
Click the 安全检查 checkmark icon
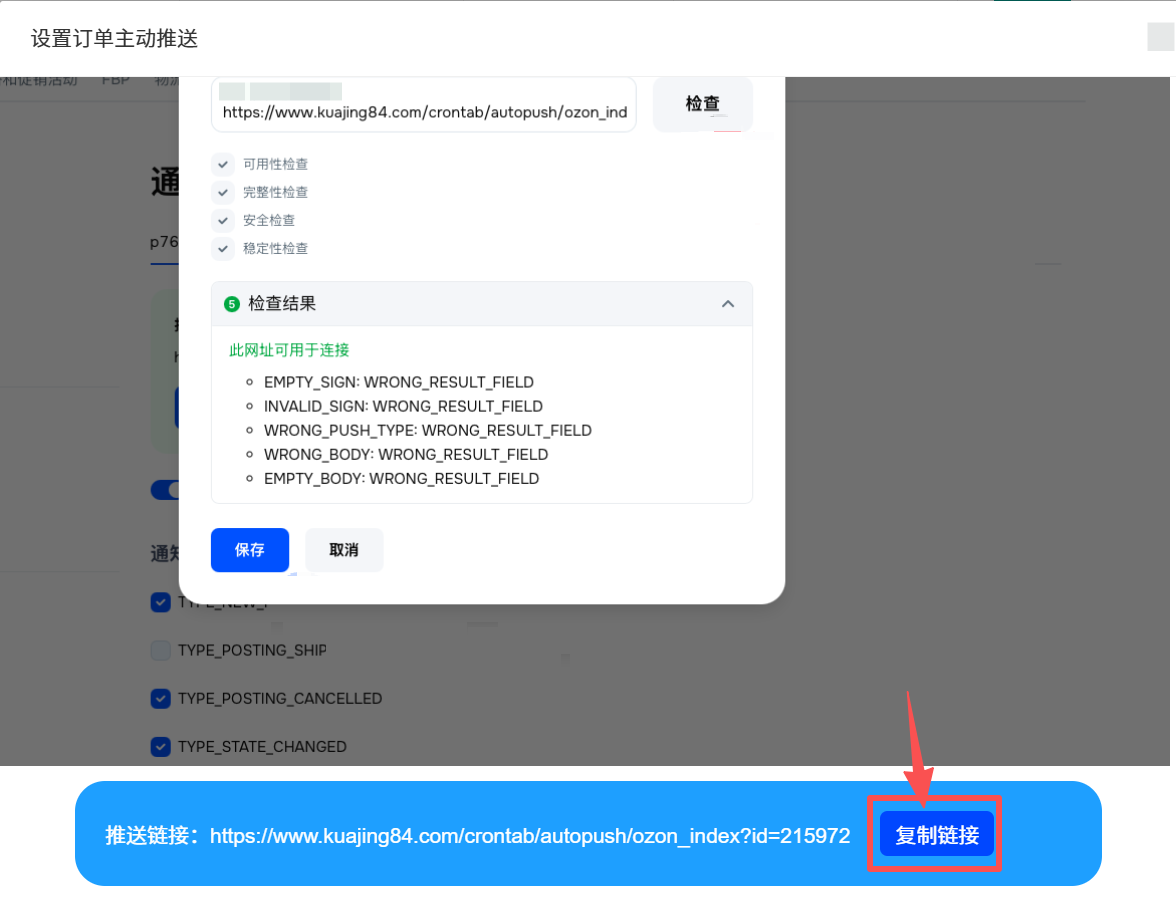(x=224, y=220)
